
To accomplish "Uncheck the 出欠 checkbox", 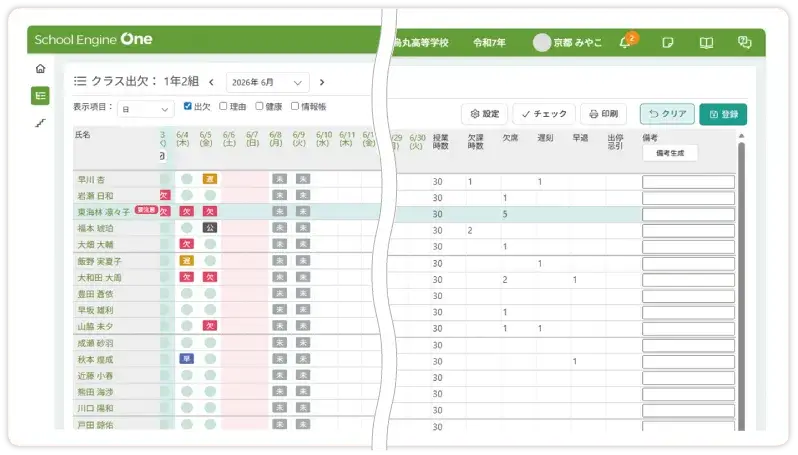I will 187,106.
